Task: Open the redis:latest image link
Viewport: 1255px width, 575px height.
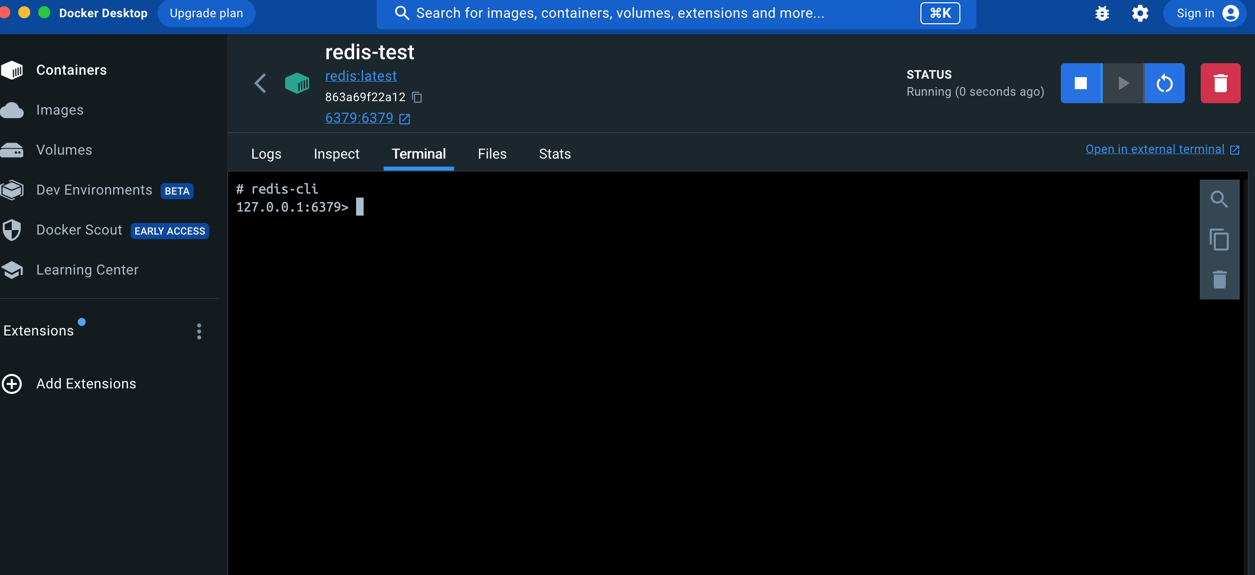Action: coord(361,76)
